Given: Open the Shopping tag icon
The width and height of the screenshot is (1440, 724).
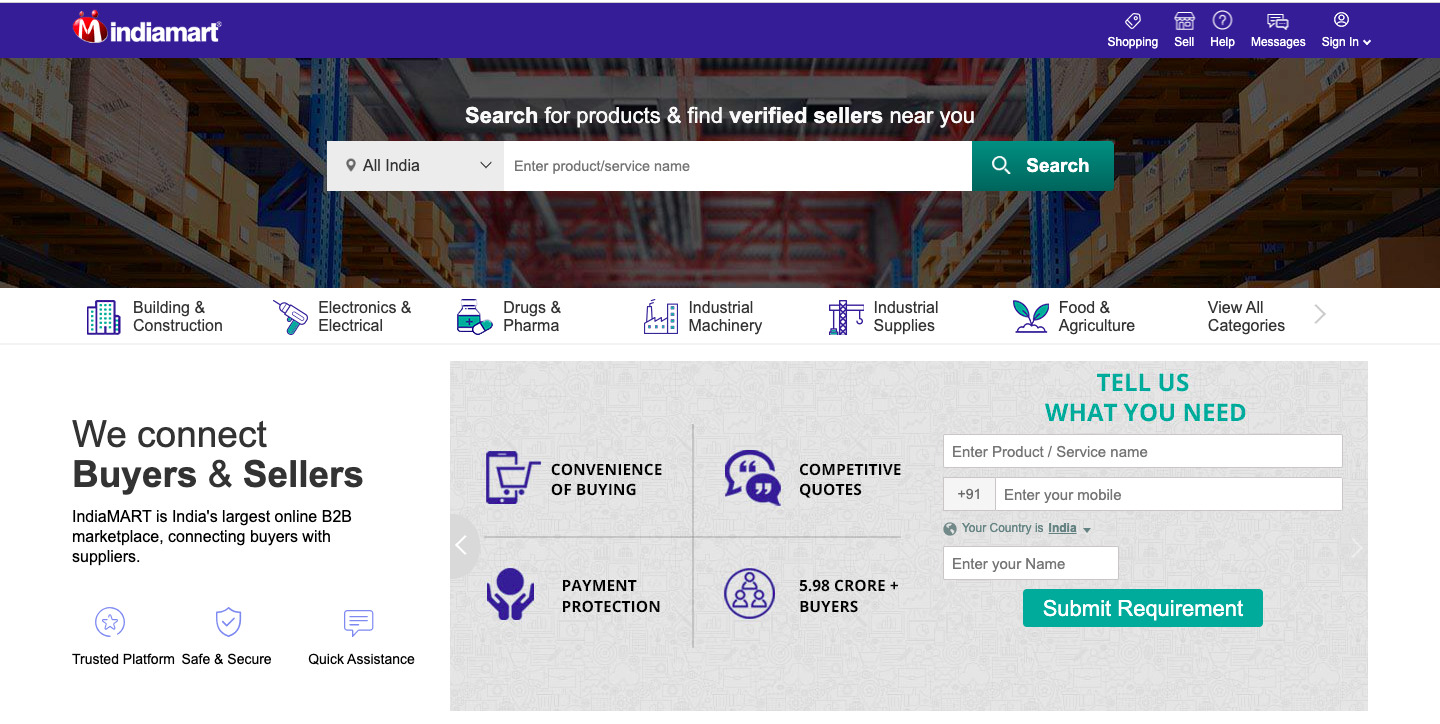Looking at the screenshot, I should point(1132,21).
